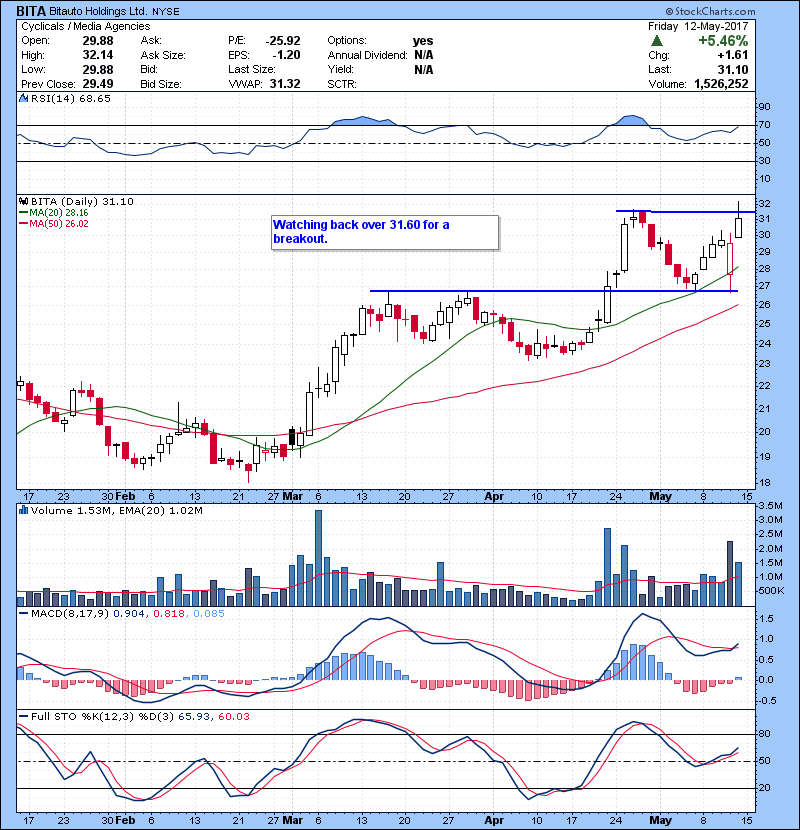Click the StockCharts.com copyright logo
This screenshot has width=800, height=830.
711,11
